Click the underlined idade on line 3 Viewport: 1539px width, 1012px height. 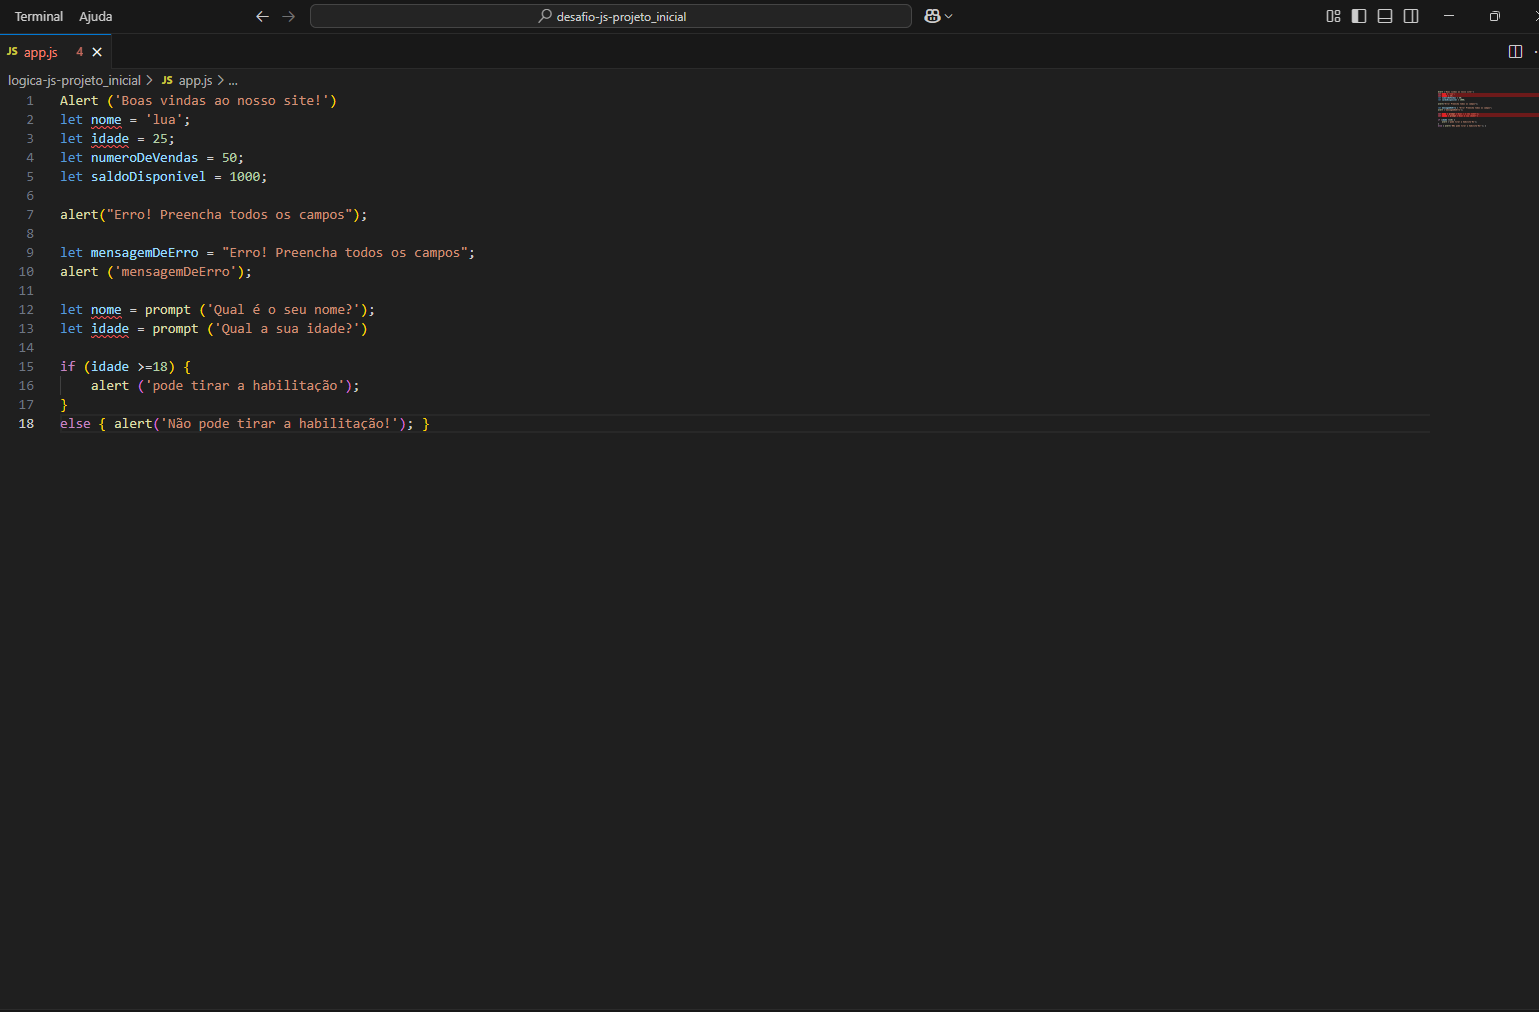tap(110, 138)
